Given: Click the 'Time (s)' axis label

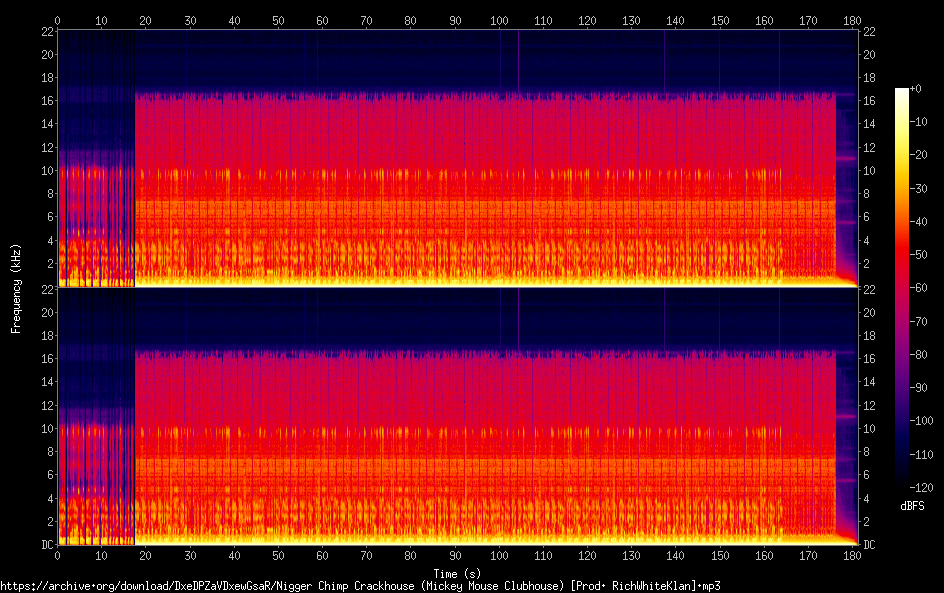Looking at the screenshot, I should coord(455,573).
